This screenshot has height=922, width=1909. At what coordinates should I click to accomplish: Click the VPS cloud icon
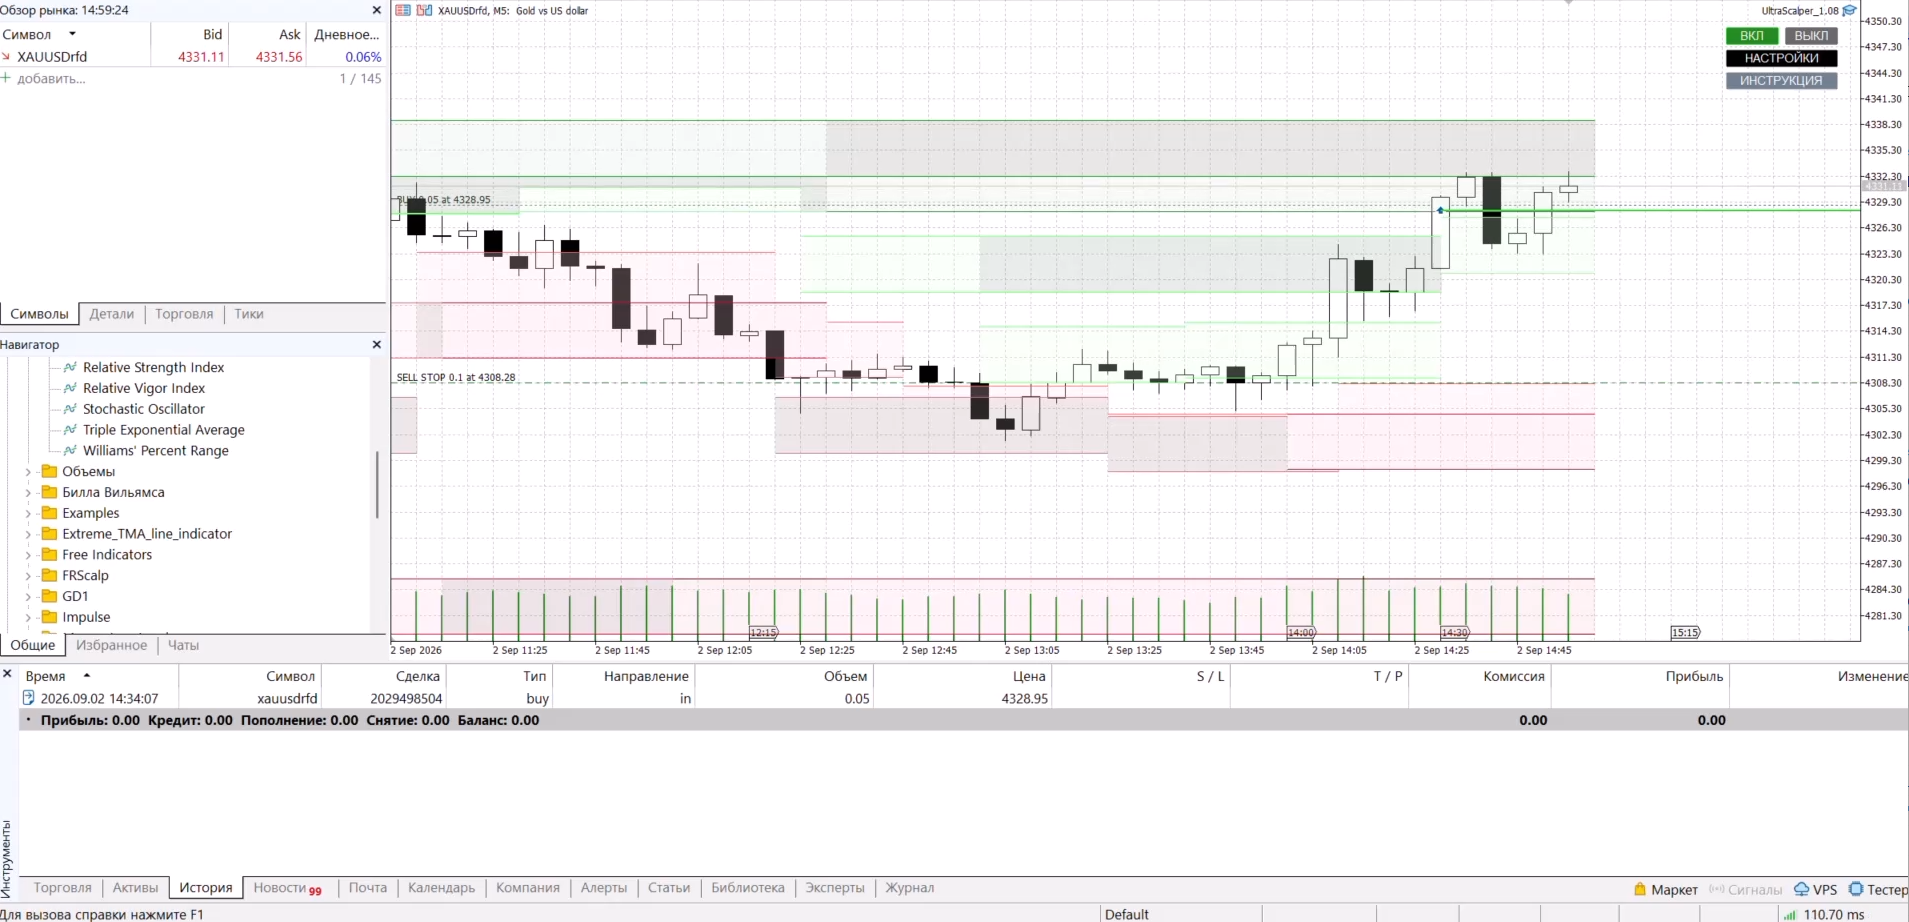point(1801,889)
